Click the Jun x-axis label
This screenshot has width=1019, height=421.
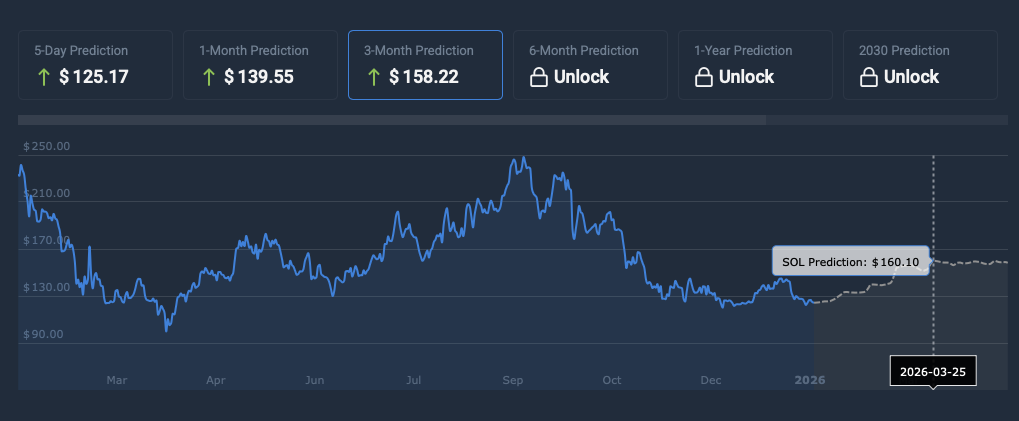click(x=315, y=380)
